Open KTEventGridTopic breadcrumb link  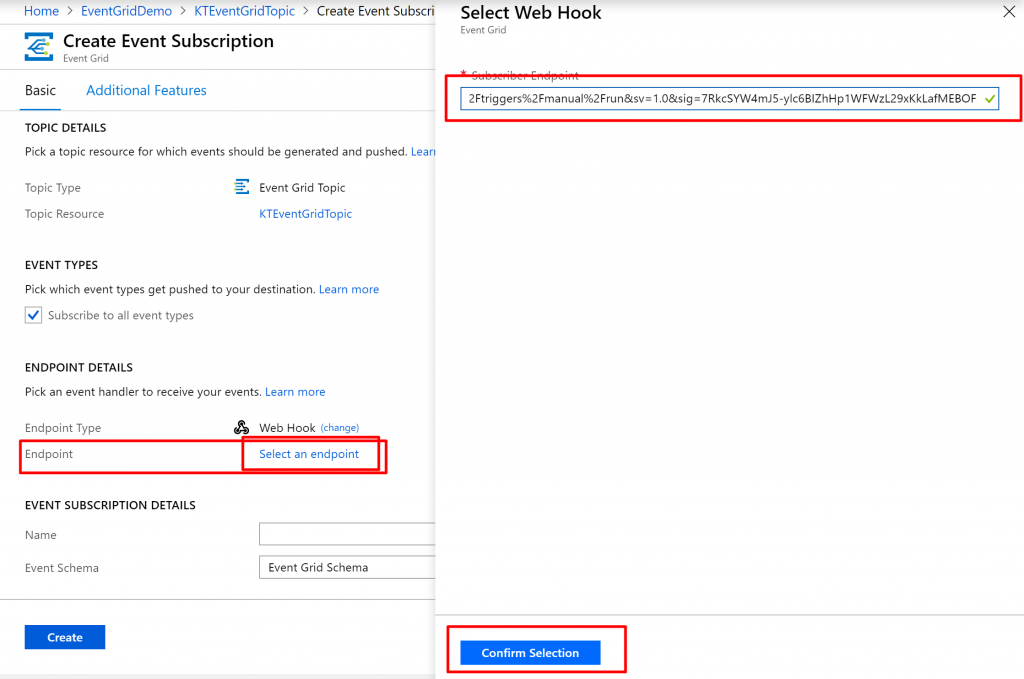tap(244, 11)
